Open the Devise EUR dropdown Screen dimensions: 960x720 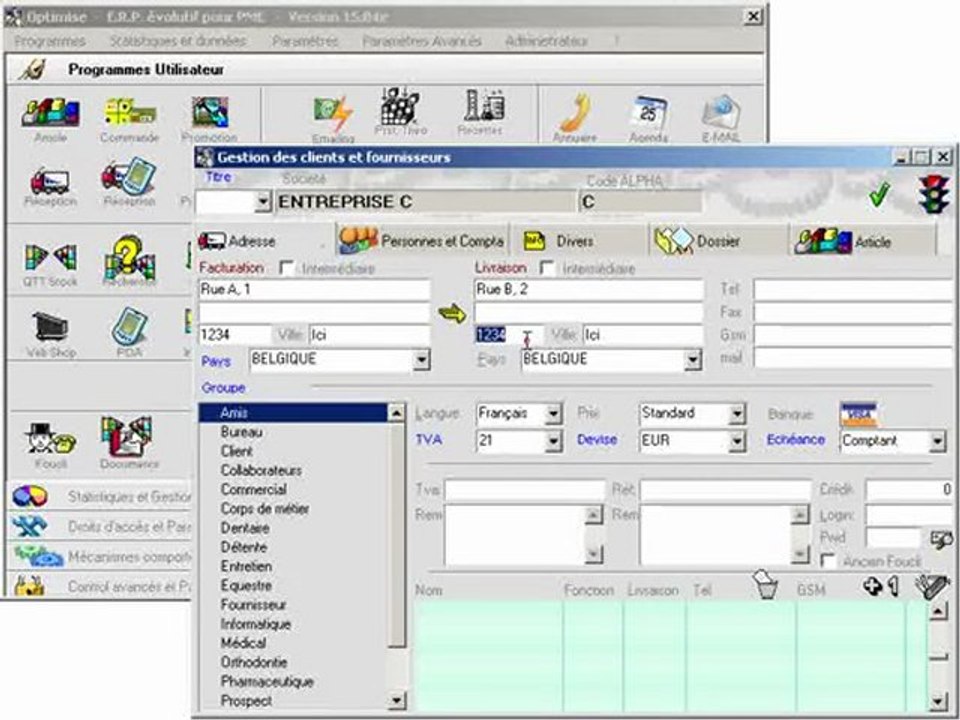[737, 440]
